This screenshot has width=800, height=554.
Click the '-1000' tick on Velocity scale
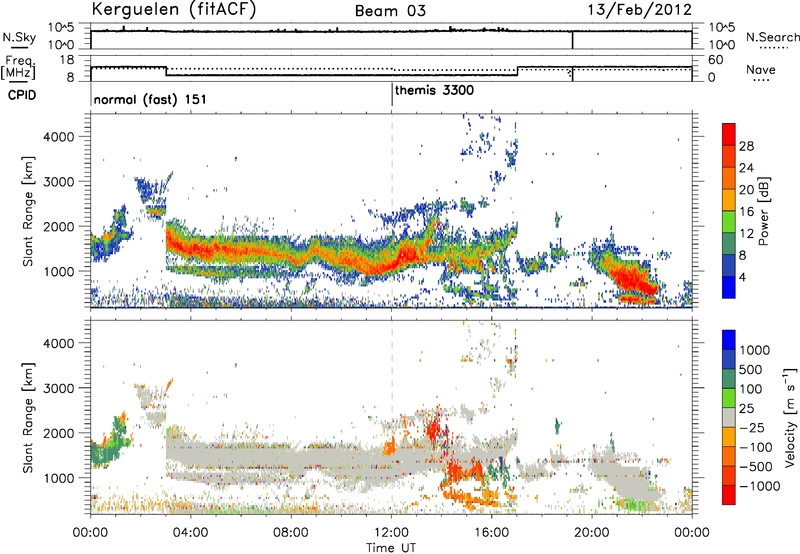click(759, 486)
